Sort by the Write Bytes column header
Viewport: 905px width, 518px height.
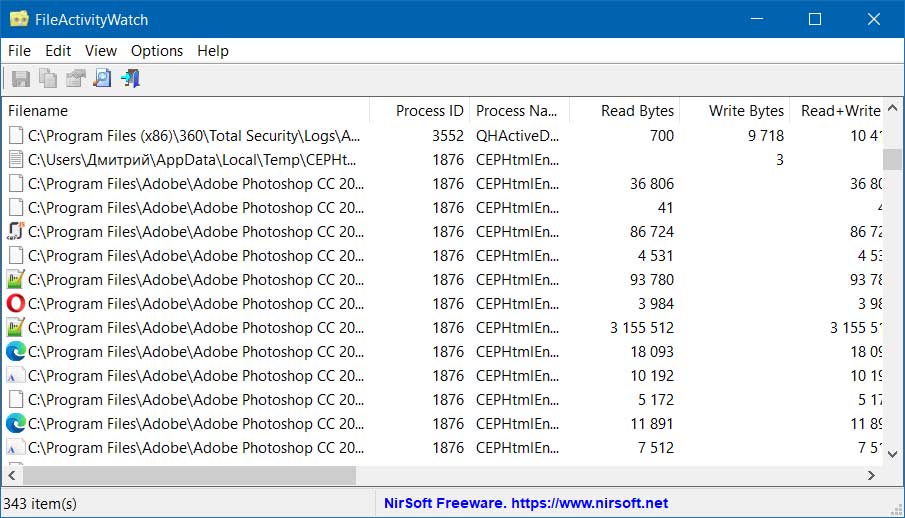coord(735,111)
